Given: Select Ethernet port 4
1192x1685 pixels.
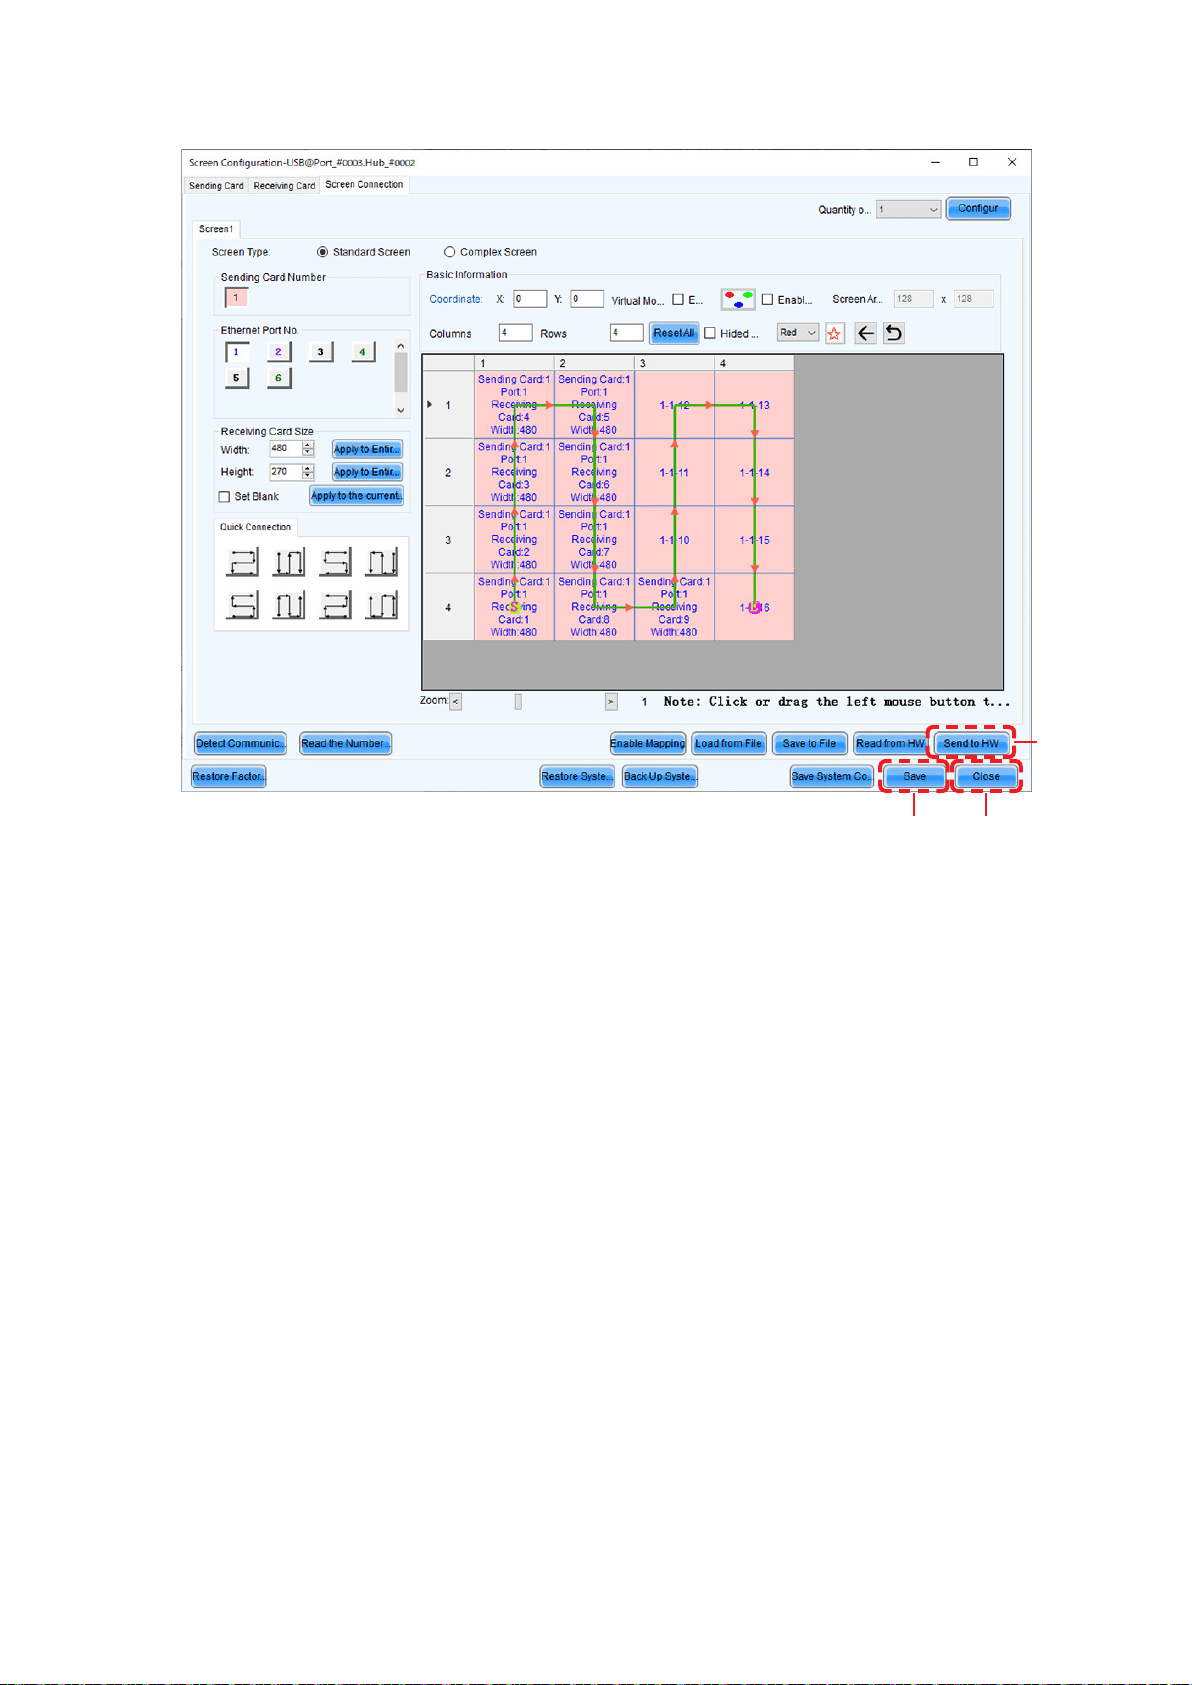Looking at the screenshot, I should tap(363, 352).
